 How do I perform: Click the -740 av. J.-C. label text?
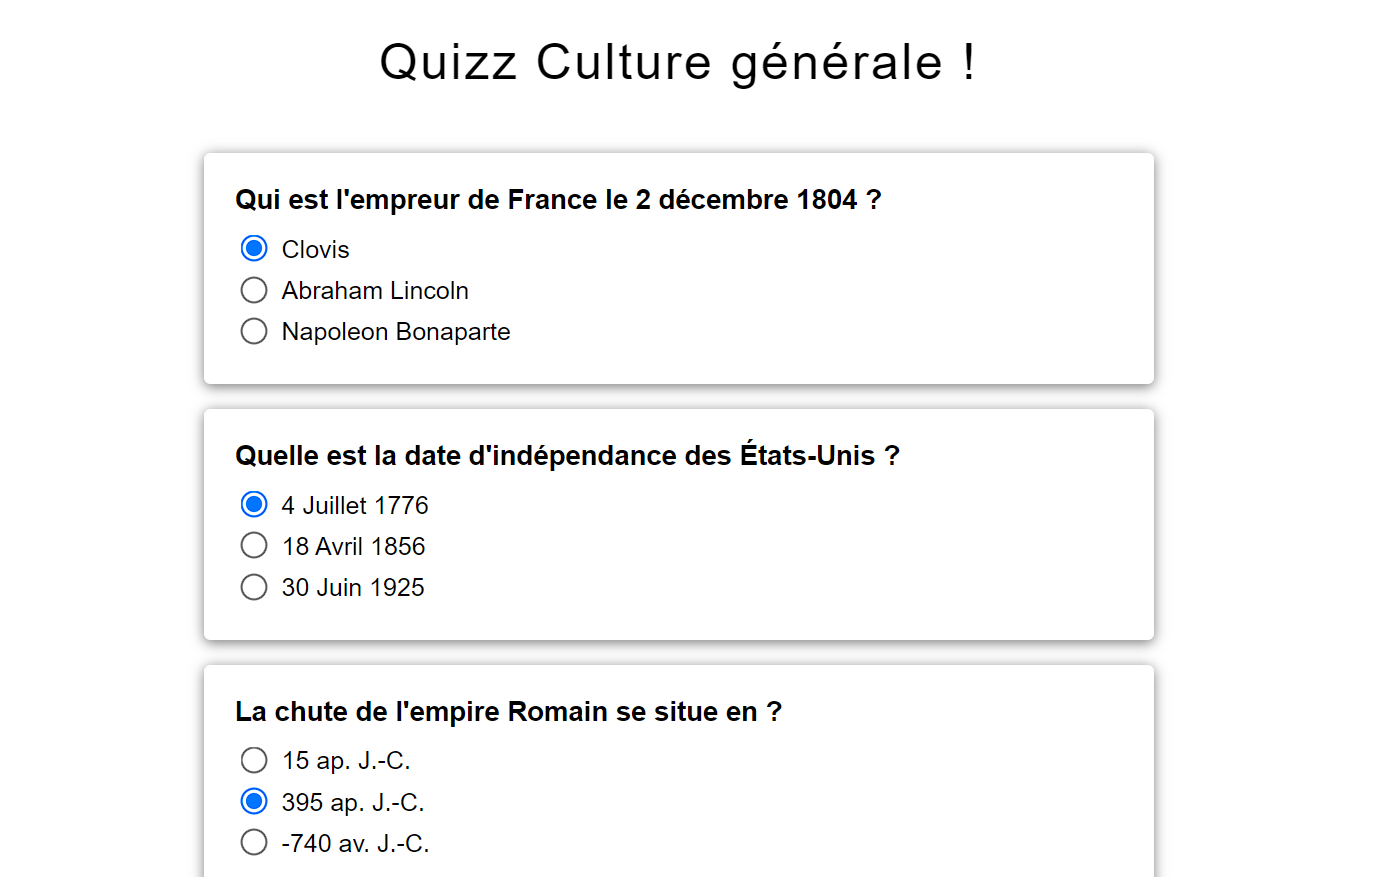(x=356, y=844)
